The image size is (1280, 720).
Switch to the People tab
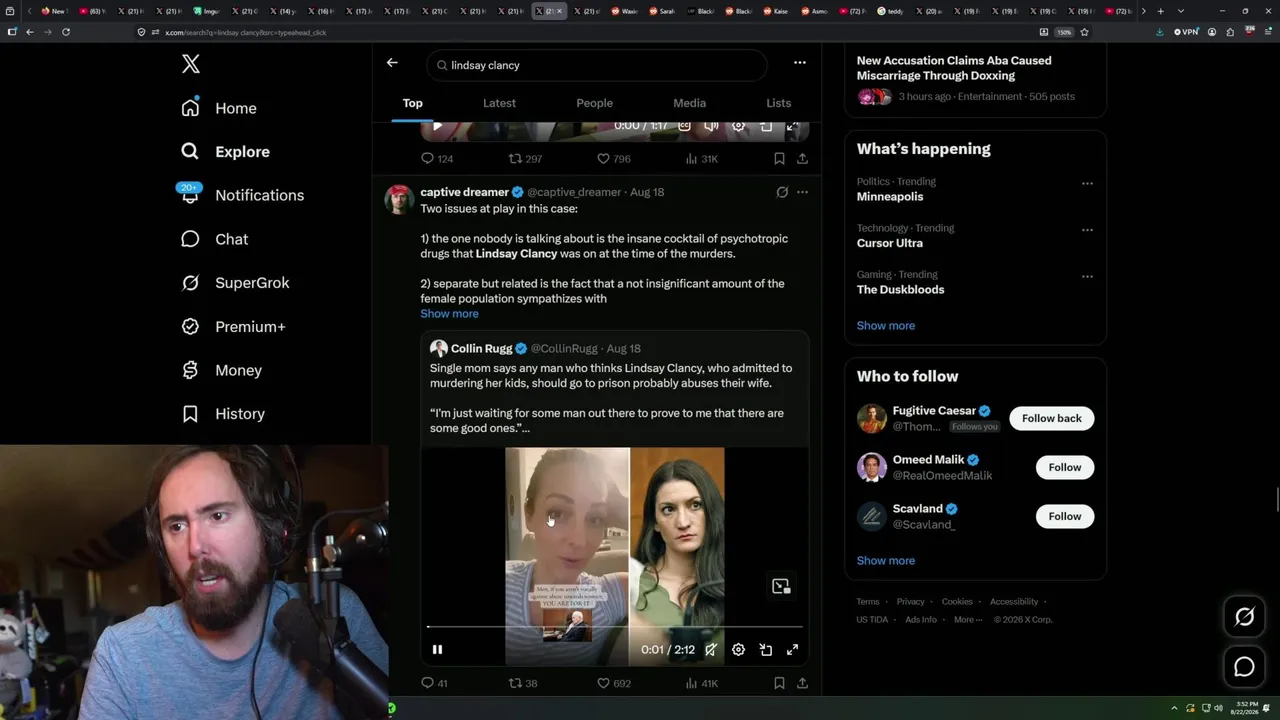(x=594, y=103)
